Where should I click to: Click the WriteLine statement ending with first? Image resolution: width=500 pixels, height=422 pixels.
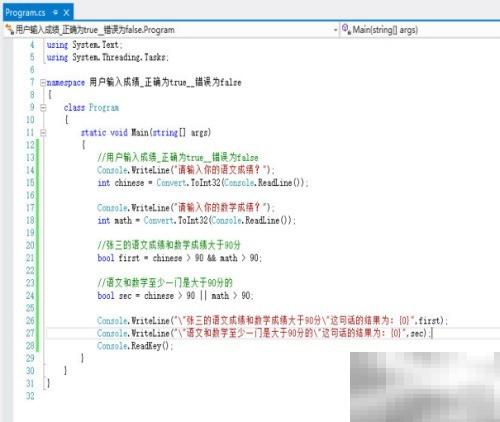pos(272,321)
